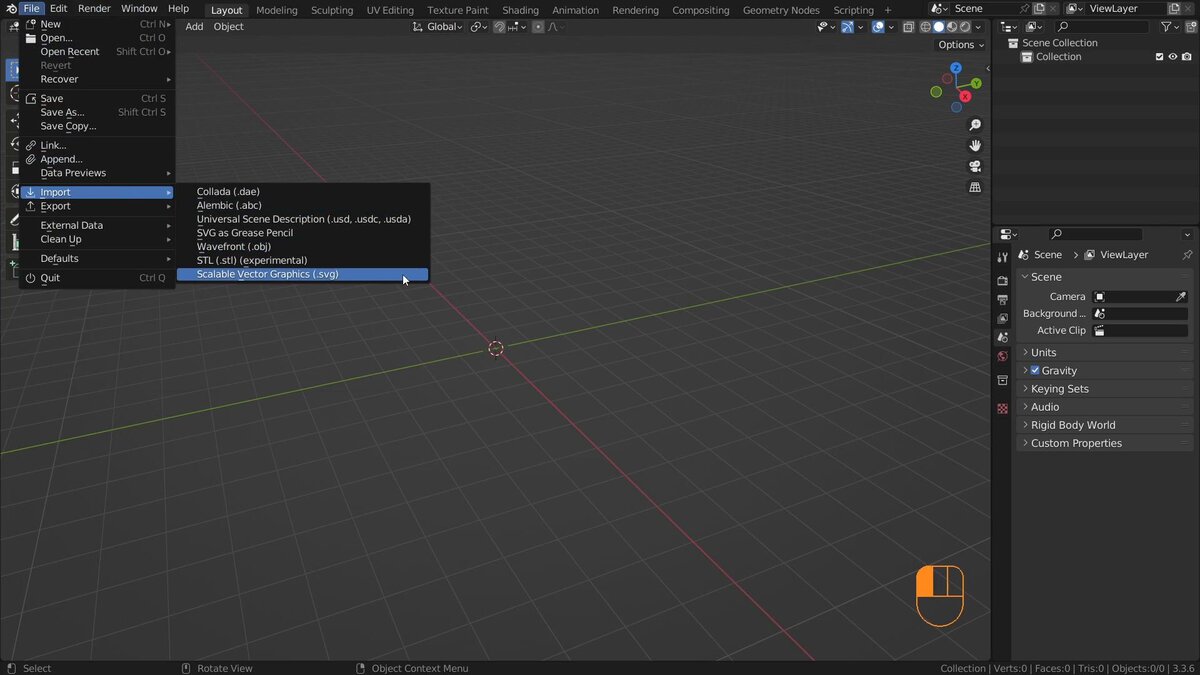Add a workspace with the plus icon

tap(888, 10)
